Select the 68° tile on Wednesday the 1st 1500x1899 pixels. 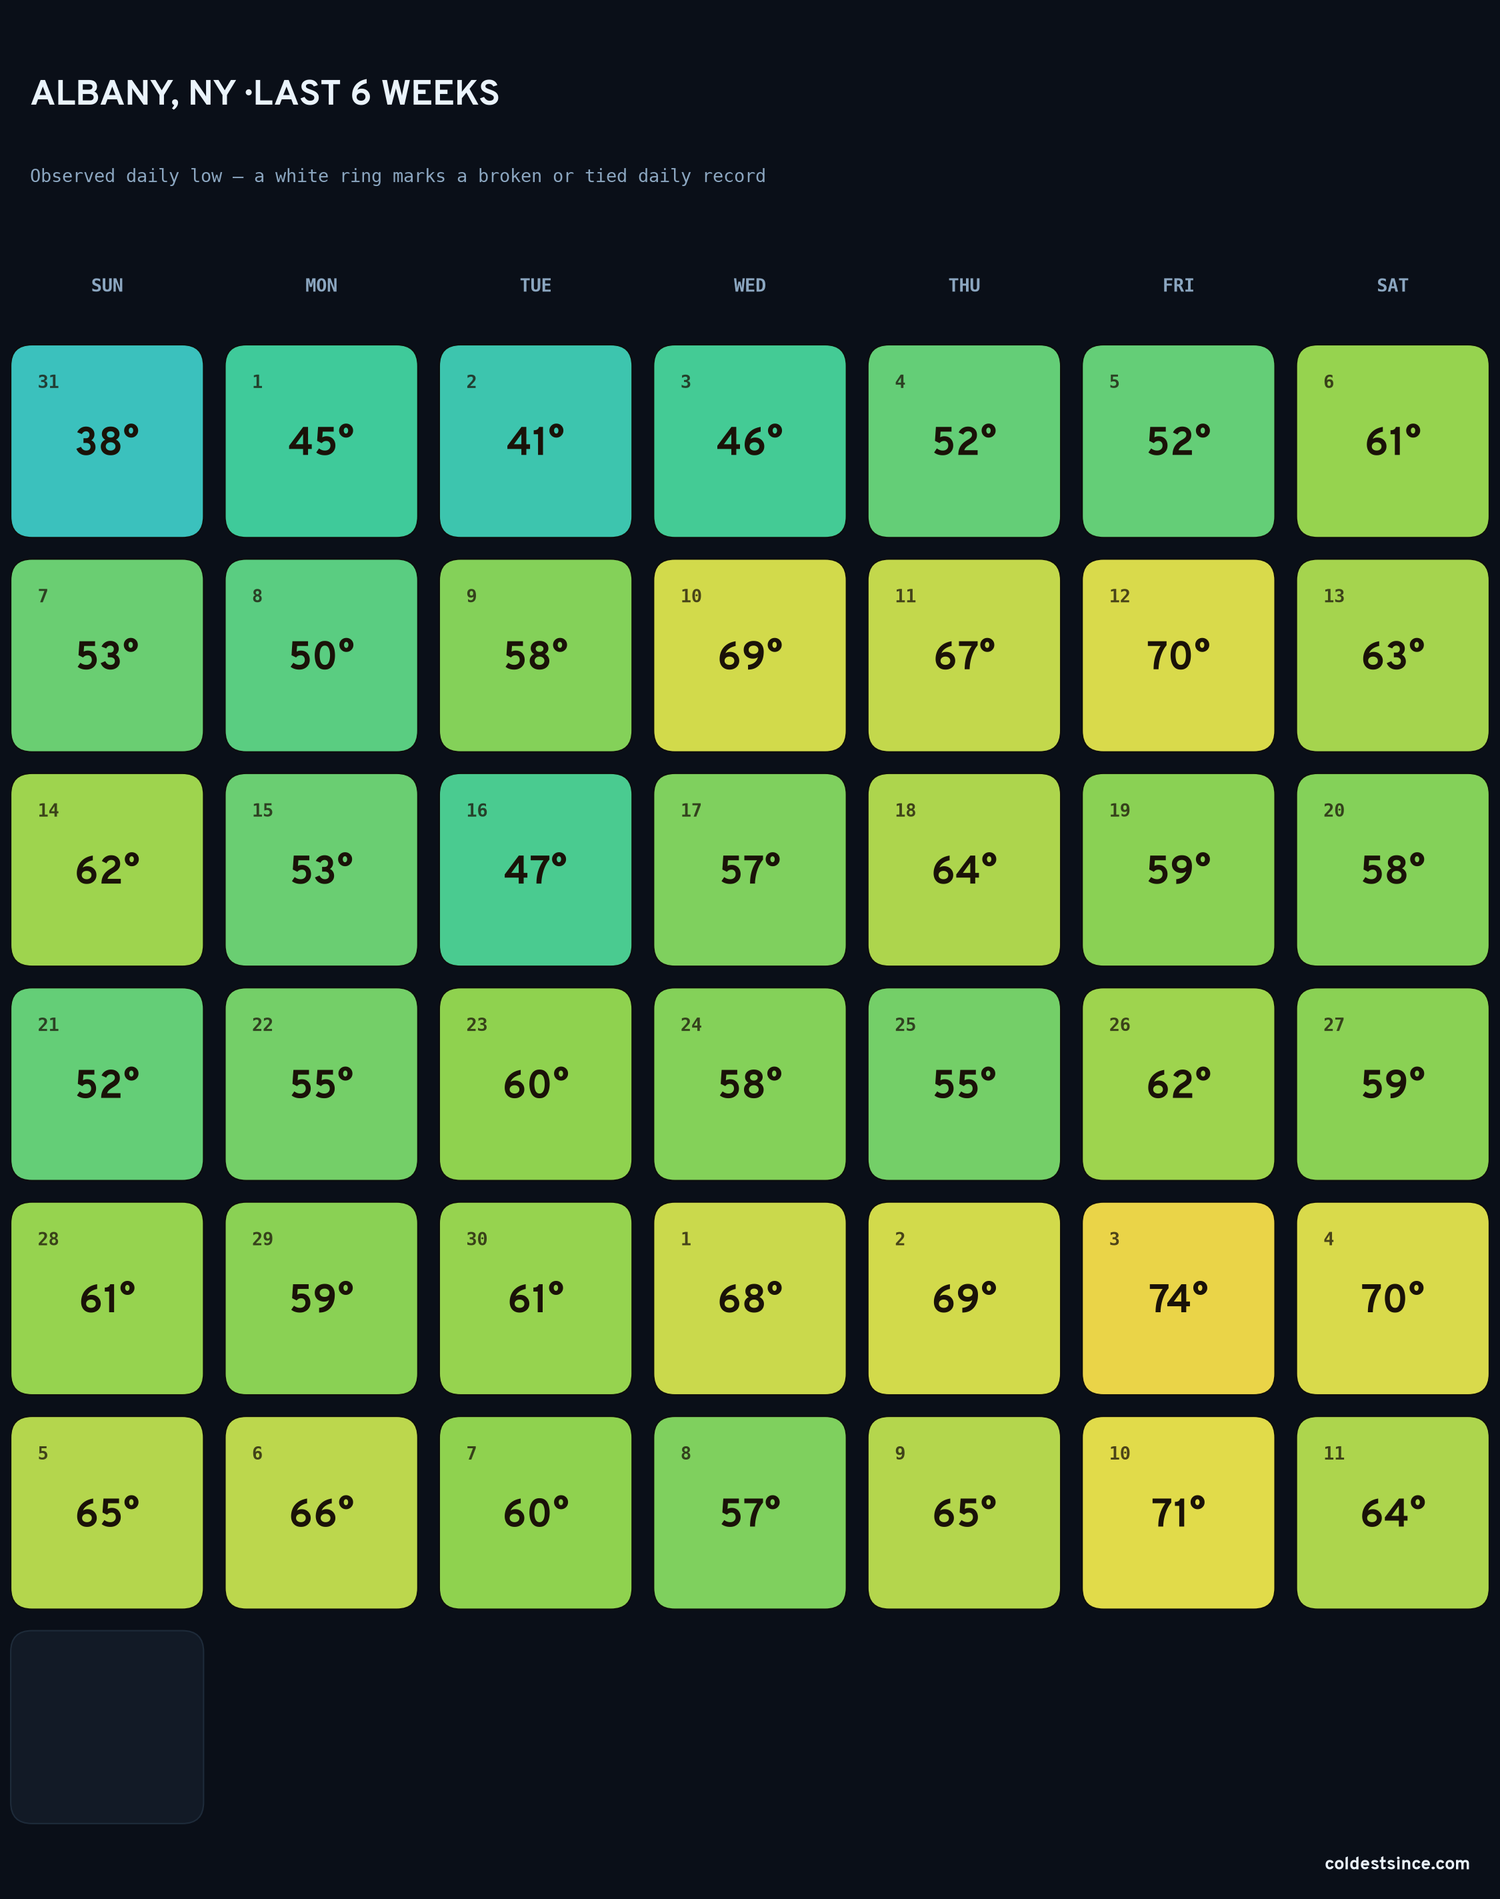click(x=750, y=1298)
